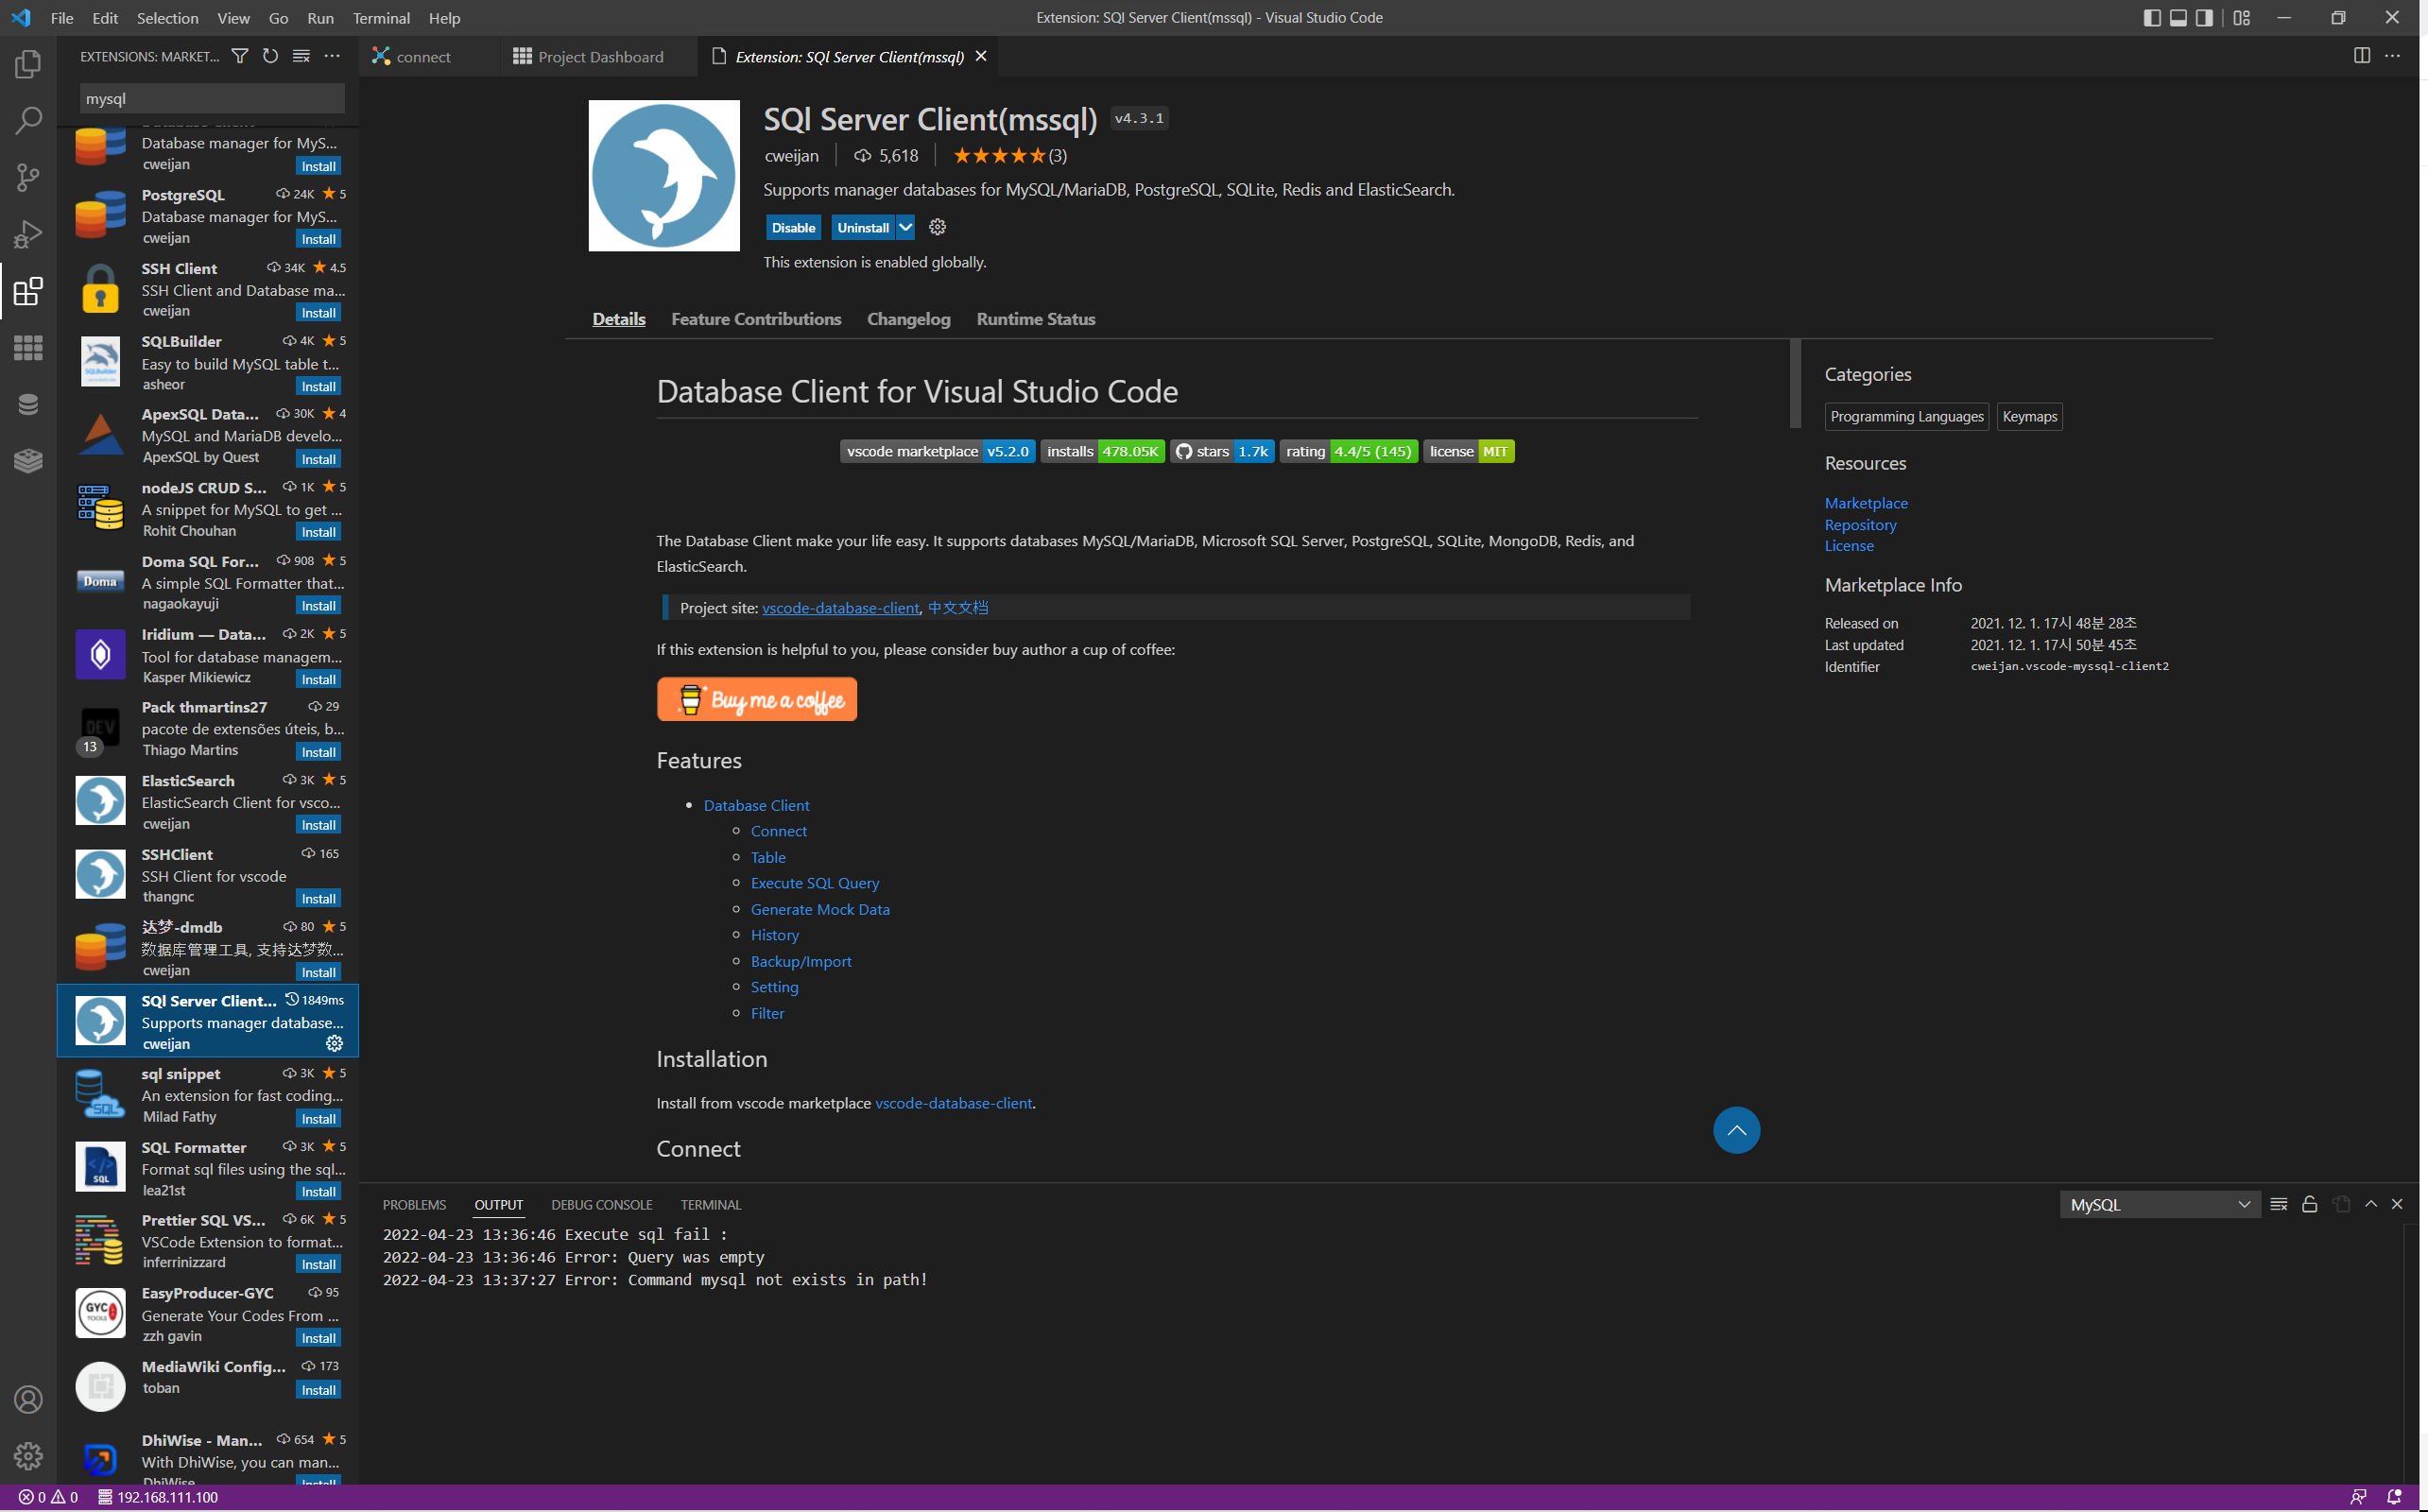Open the Source Control view
This screenshot has height=1512, width=2428.
(28, 178)
